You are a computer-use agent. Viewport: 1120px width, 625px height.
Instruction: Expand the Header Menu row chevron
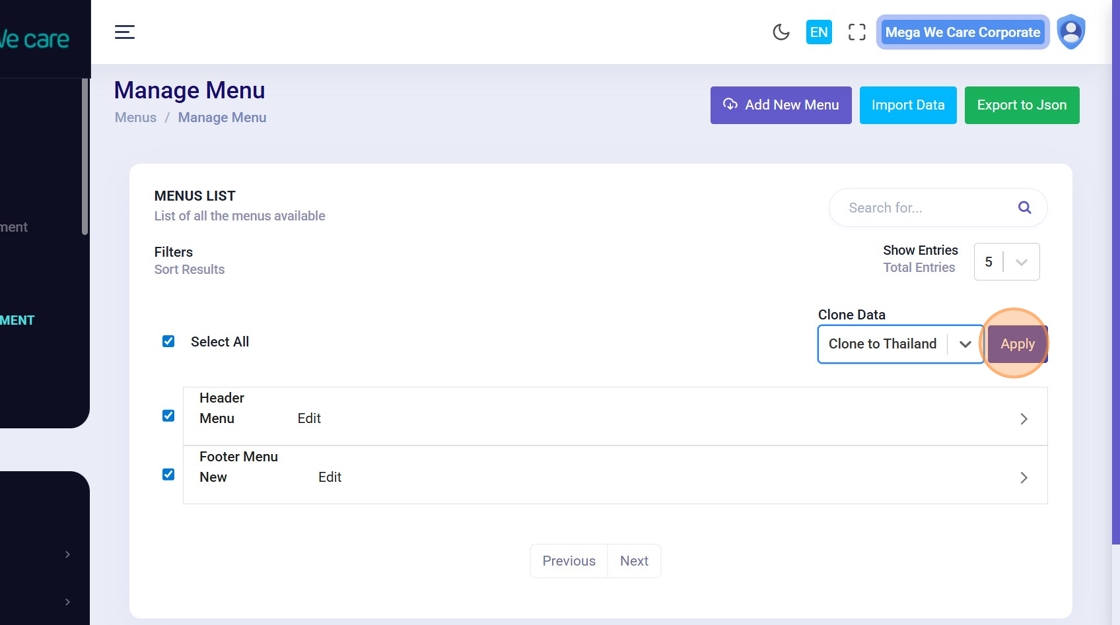(1023, 419)
